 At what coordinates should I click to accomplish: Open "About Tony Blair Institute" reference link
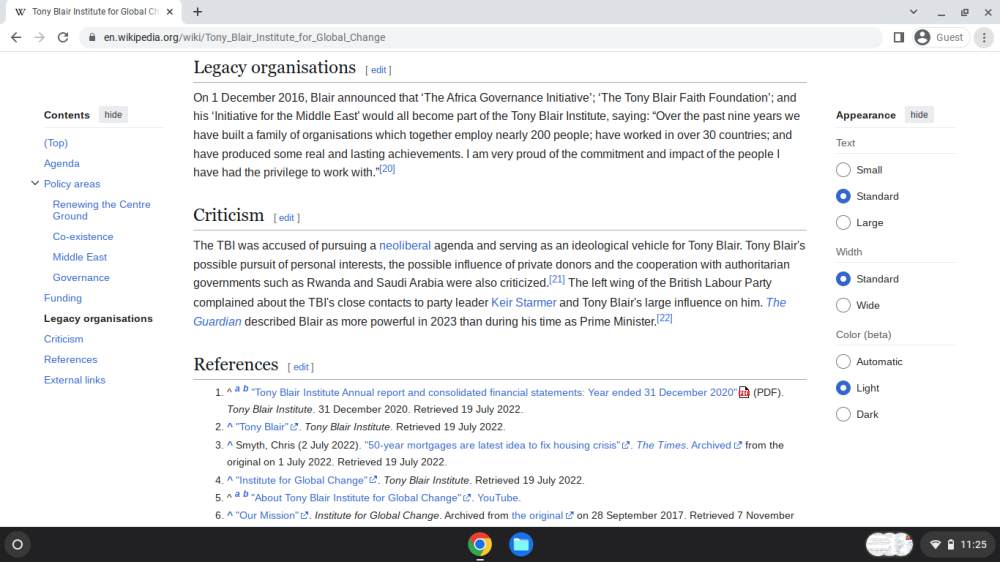[x=357, y=498]
